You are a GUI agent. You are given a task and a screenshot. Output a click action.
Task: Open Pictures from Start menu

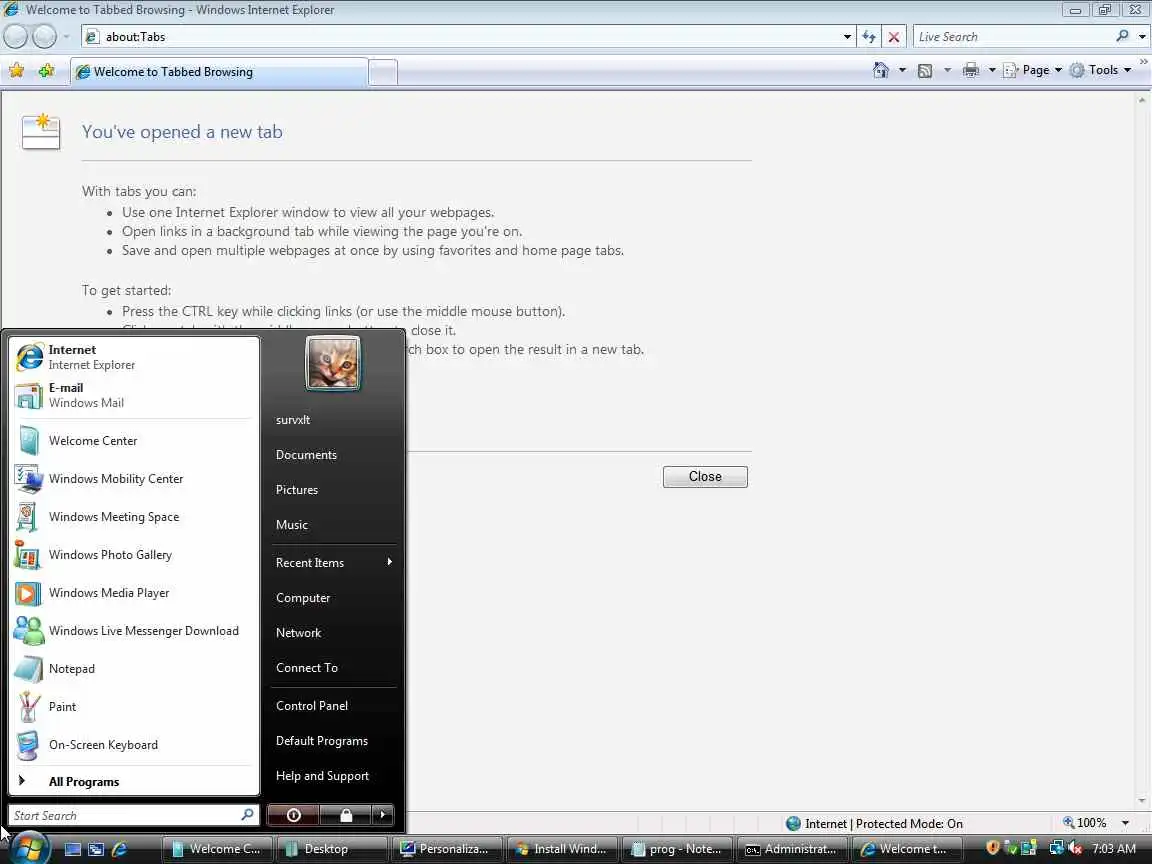[334, 490]
